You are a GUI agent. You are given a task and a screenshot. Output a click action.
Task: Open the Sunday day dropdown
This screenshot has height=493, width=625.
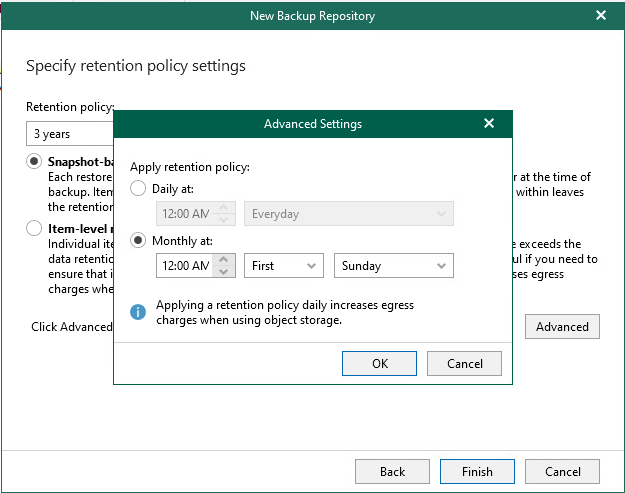pyautogui.click(x=393, y=265)
